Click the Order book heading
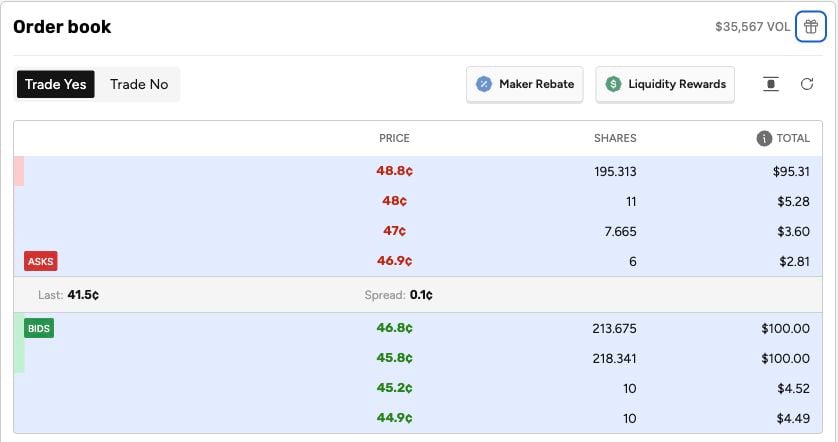Image resolution: width=838 pixels, height=442 pixels. pos(62,27)
